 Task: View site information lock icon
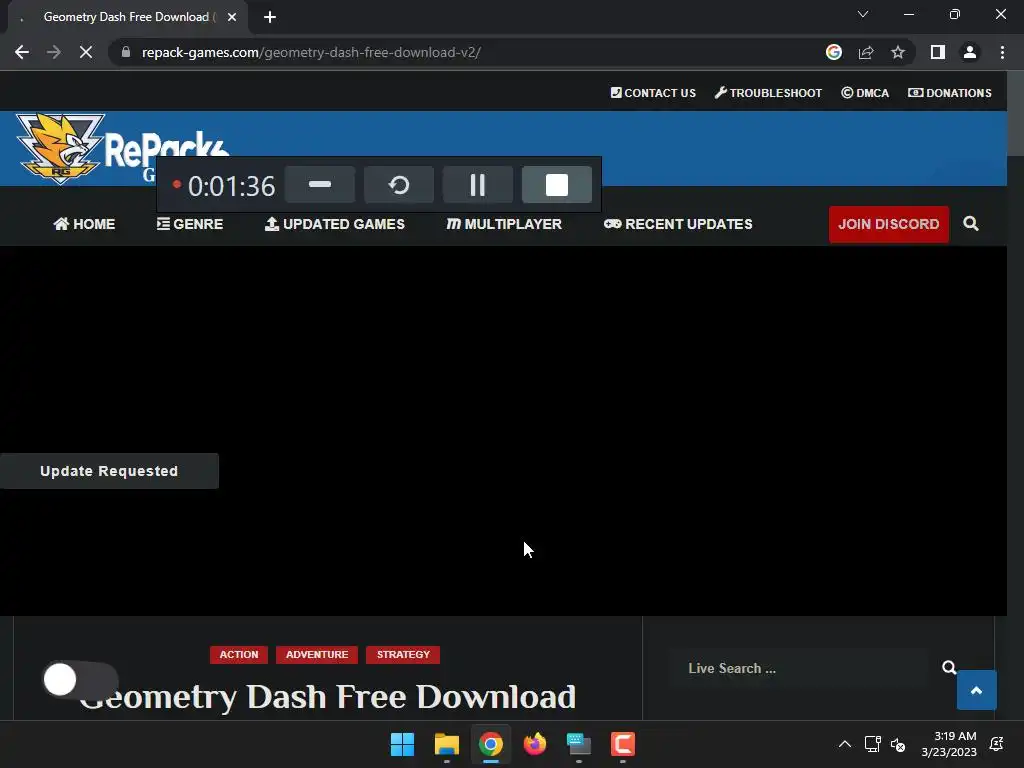[126, 52]
